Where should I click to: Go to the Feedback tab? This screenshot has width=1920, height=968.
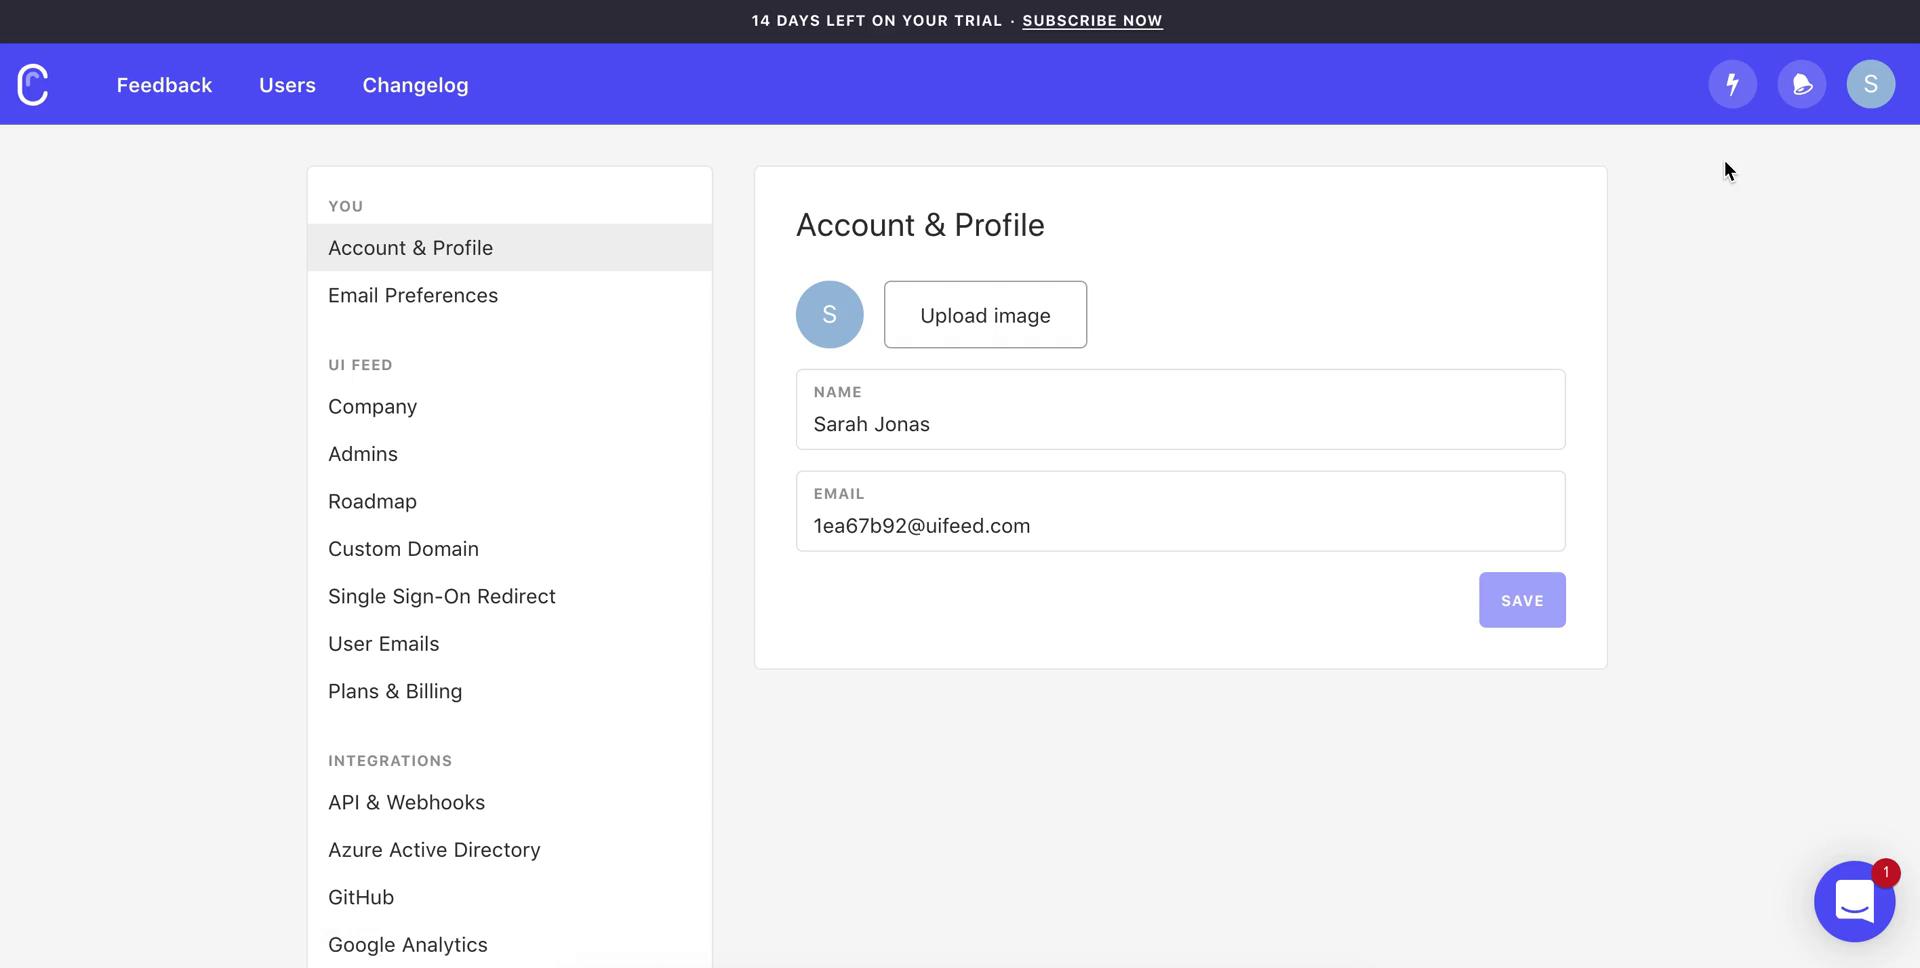click(x=164, y=85)
